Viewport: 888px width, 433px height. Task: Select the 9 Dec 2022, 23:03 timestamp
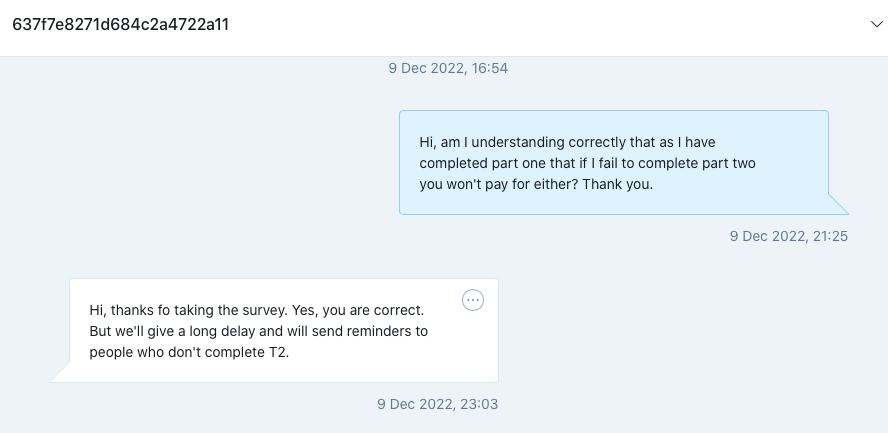437,404
